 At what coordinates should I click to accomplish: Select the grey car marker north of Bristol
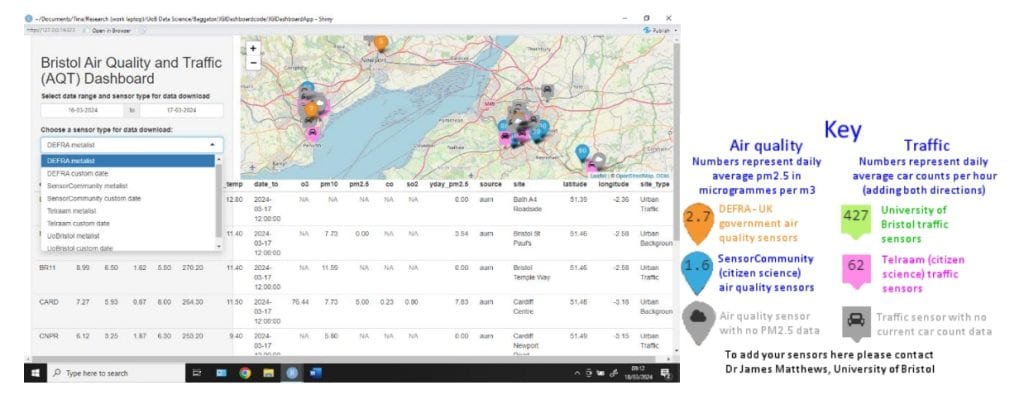[548, 91]
